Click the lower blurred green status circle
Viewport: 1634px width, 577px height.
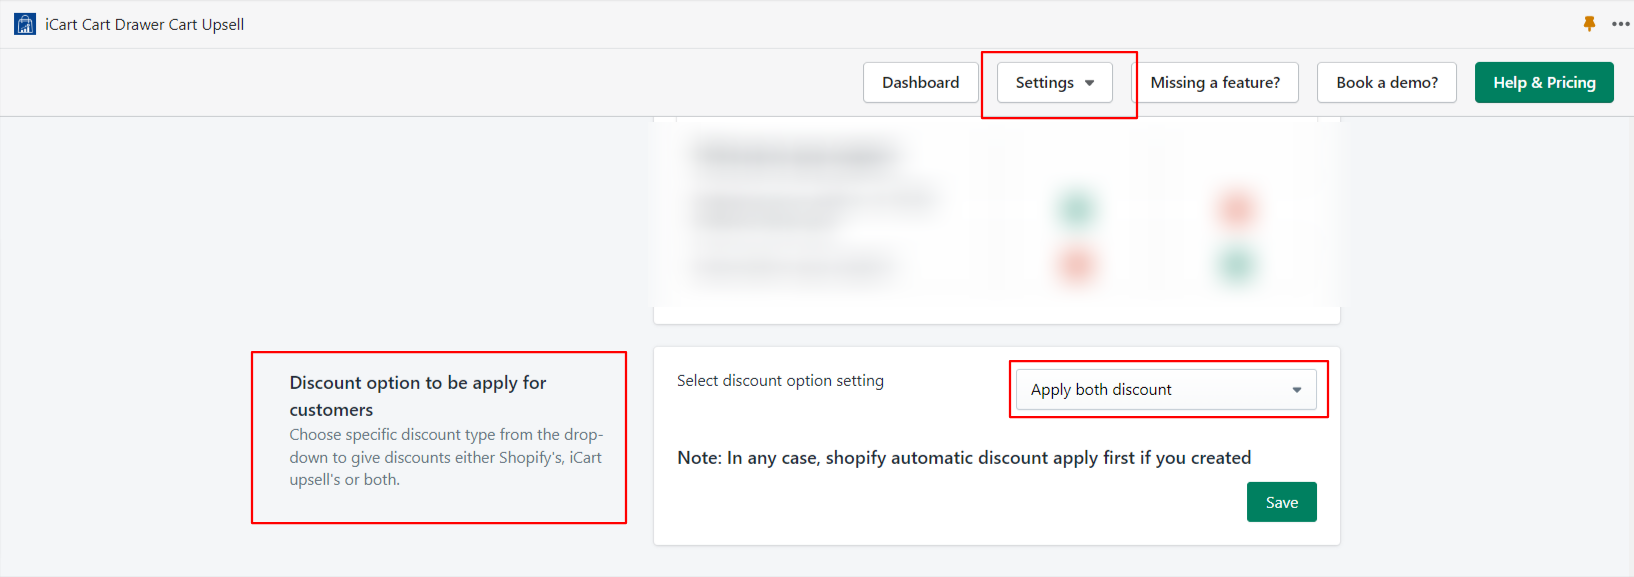pos(1237,265)
